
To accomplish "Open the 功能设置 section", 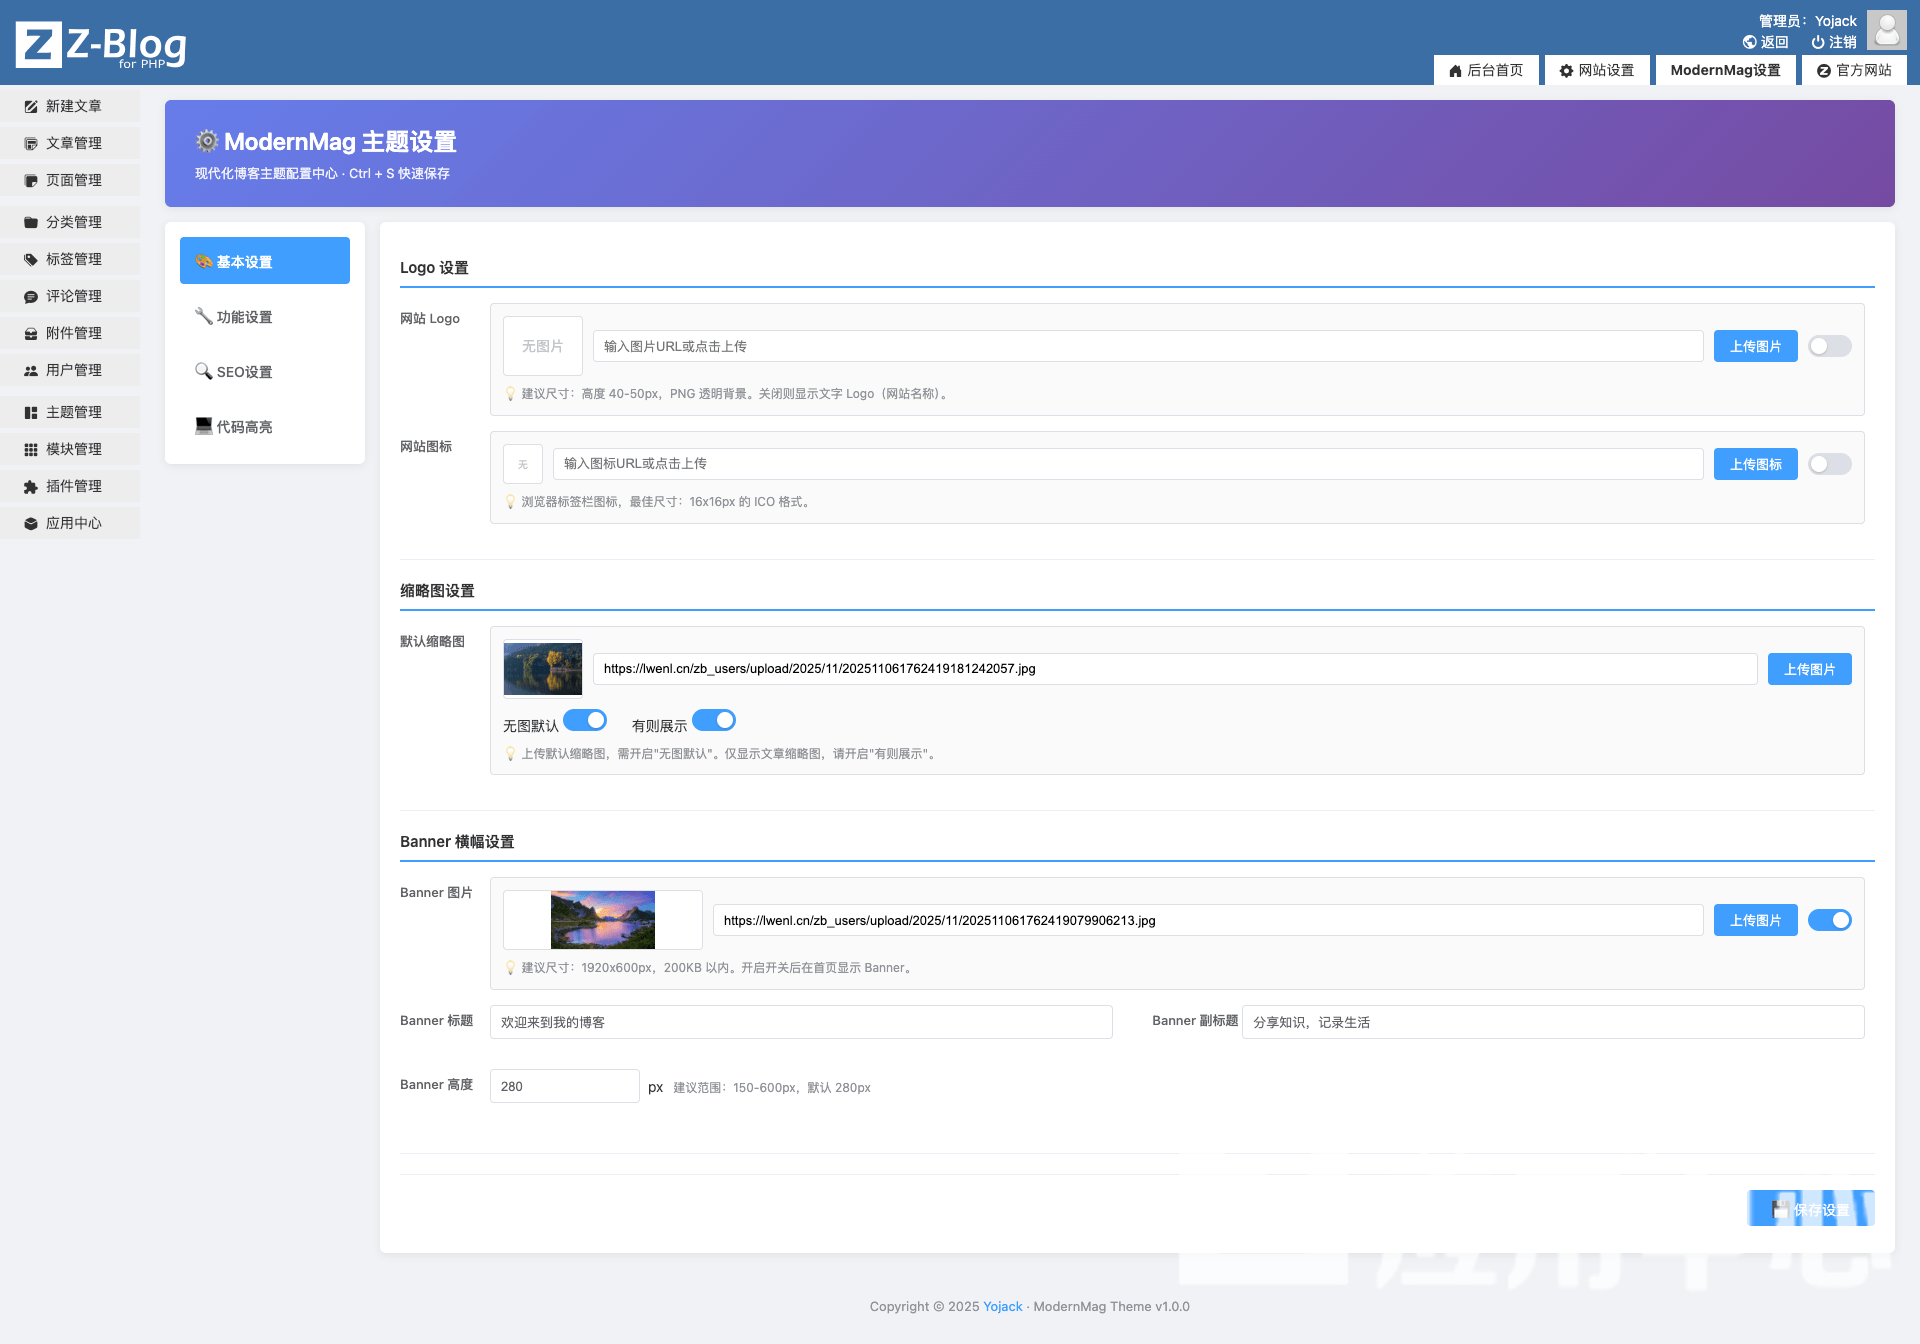I will pyautogui.click(x=244, y=317).
